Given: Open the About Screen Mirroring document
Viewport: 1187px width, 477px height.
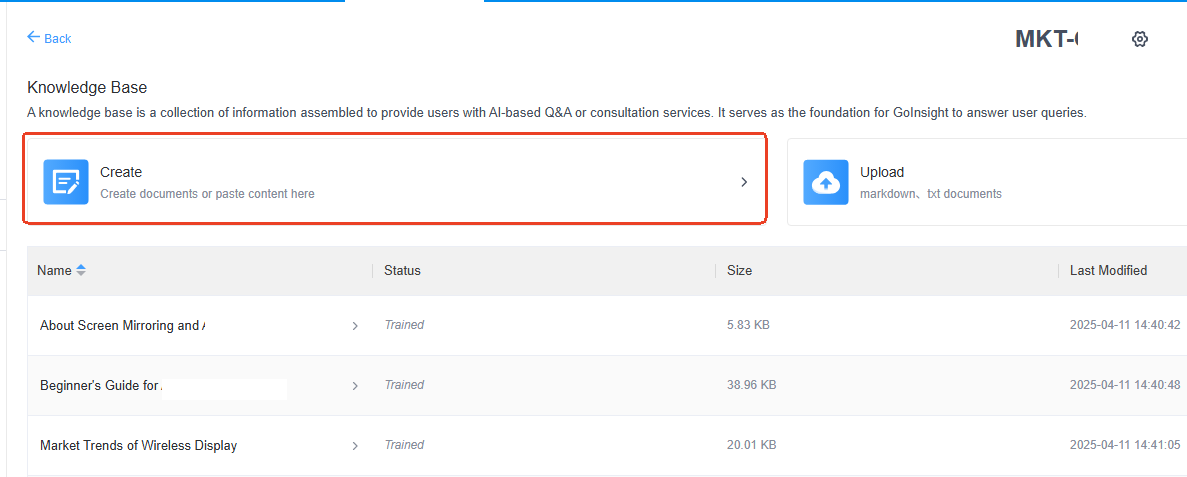Looking at the screenshot, I should point(123,326).
